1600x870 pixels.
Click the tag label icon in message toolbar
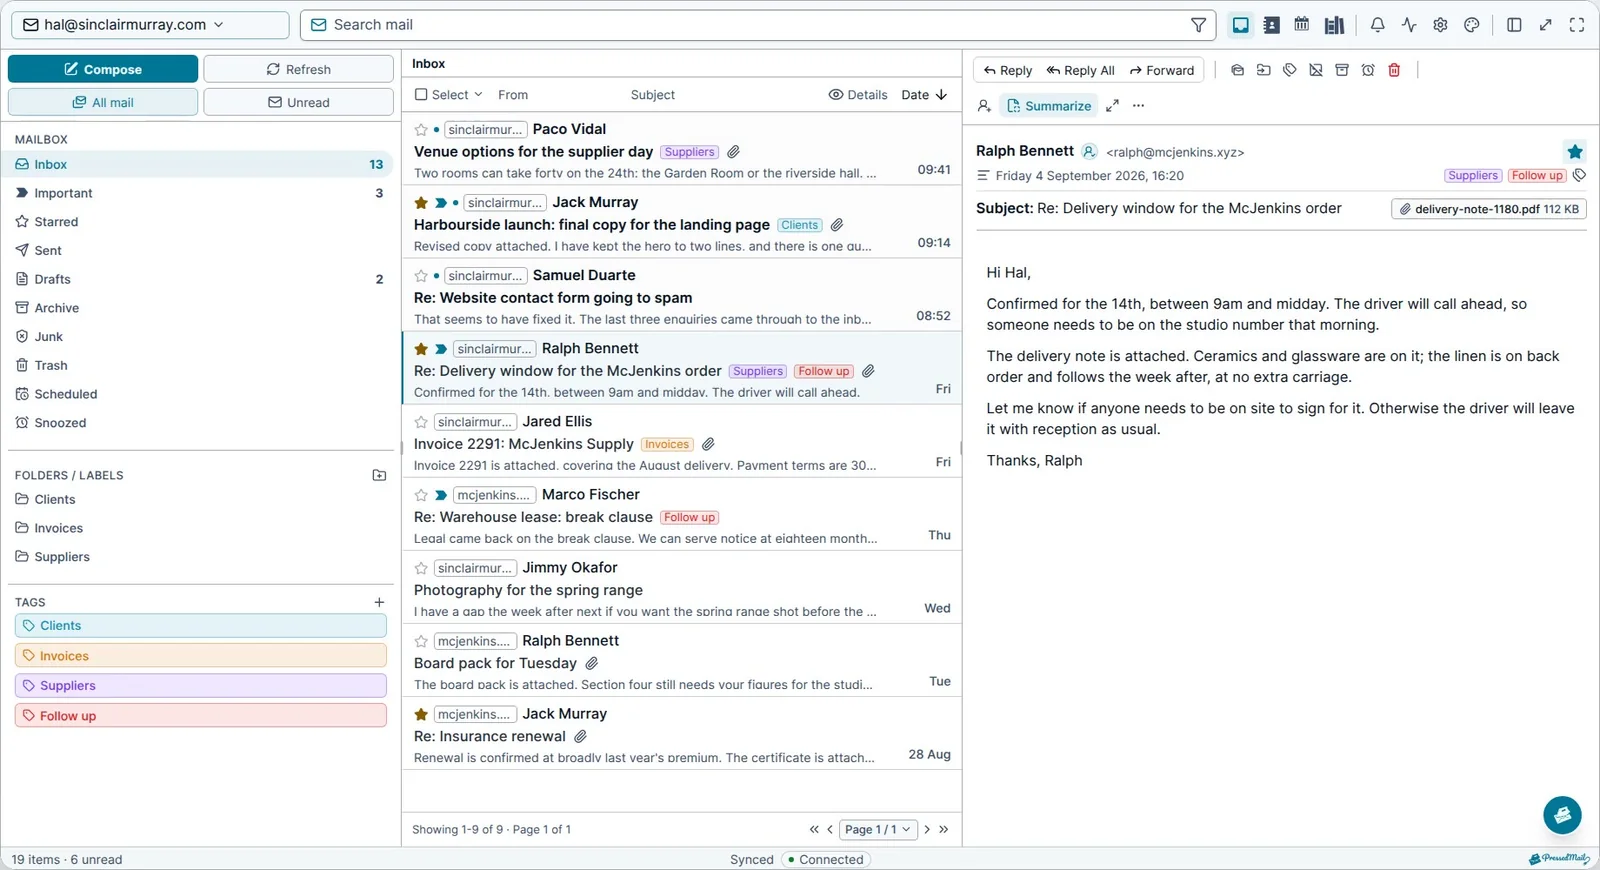click(1290, 70)
